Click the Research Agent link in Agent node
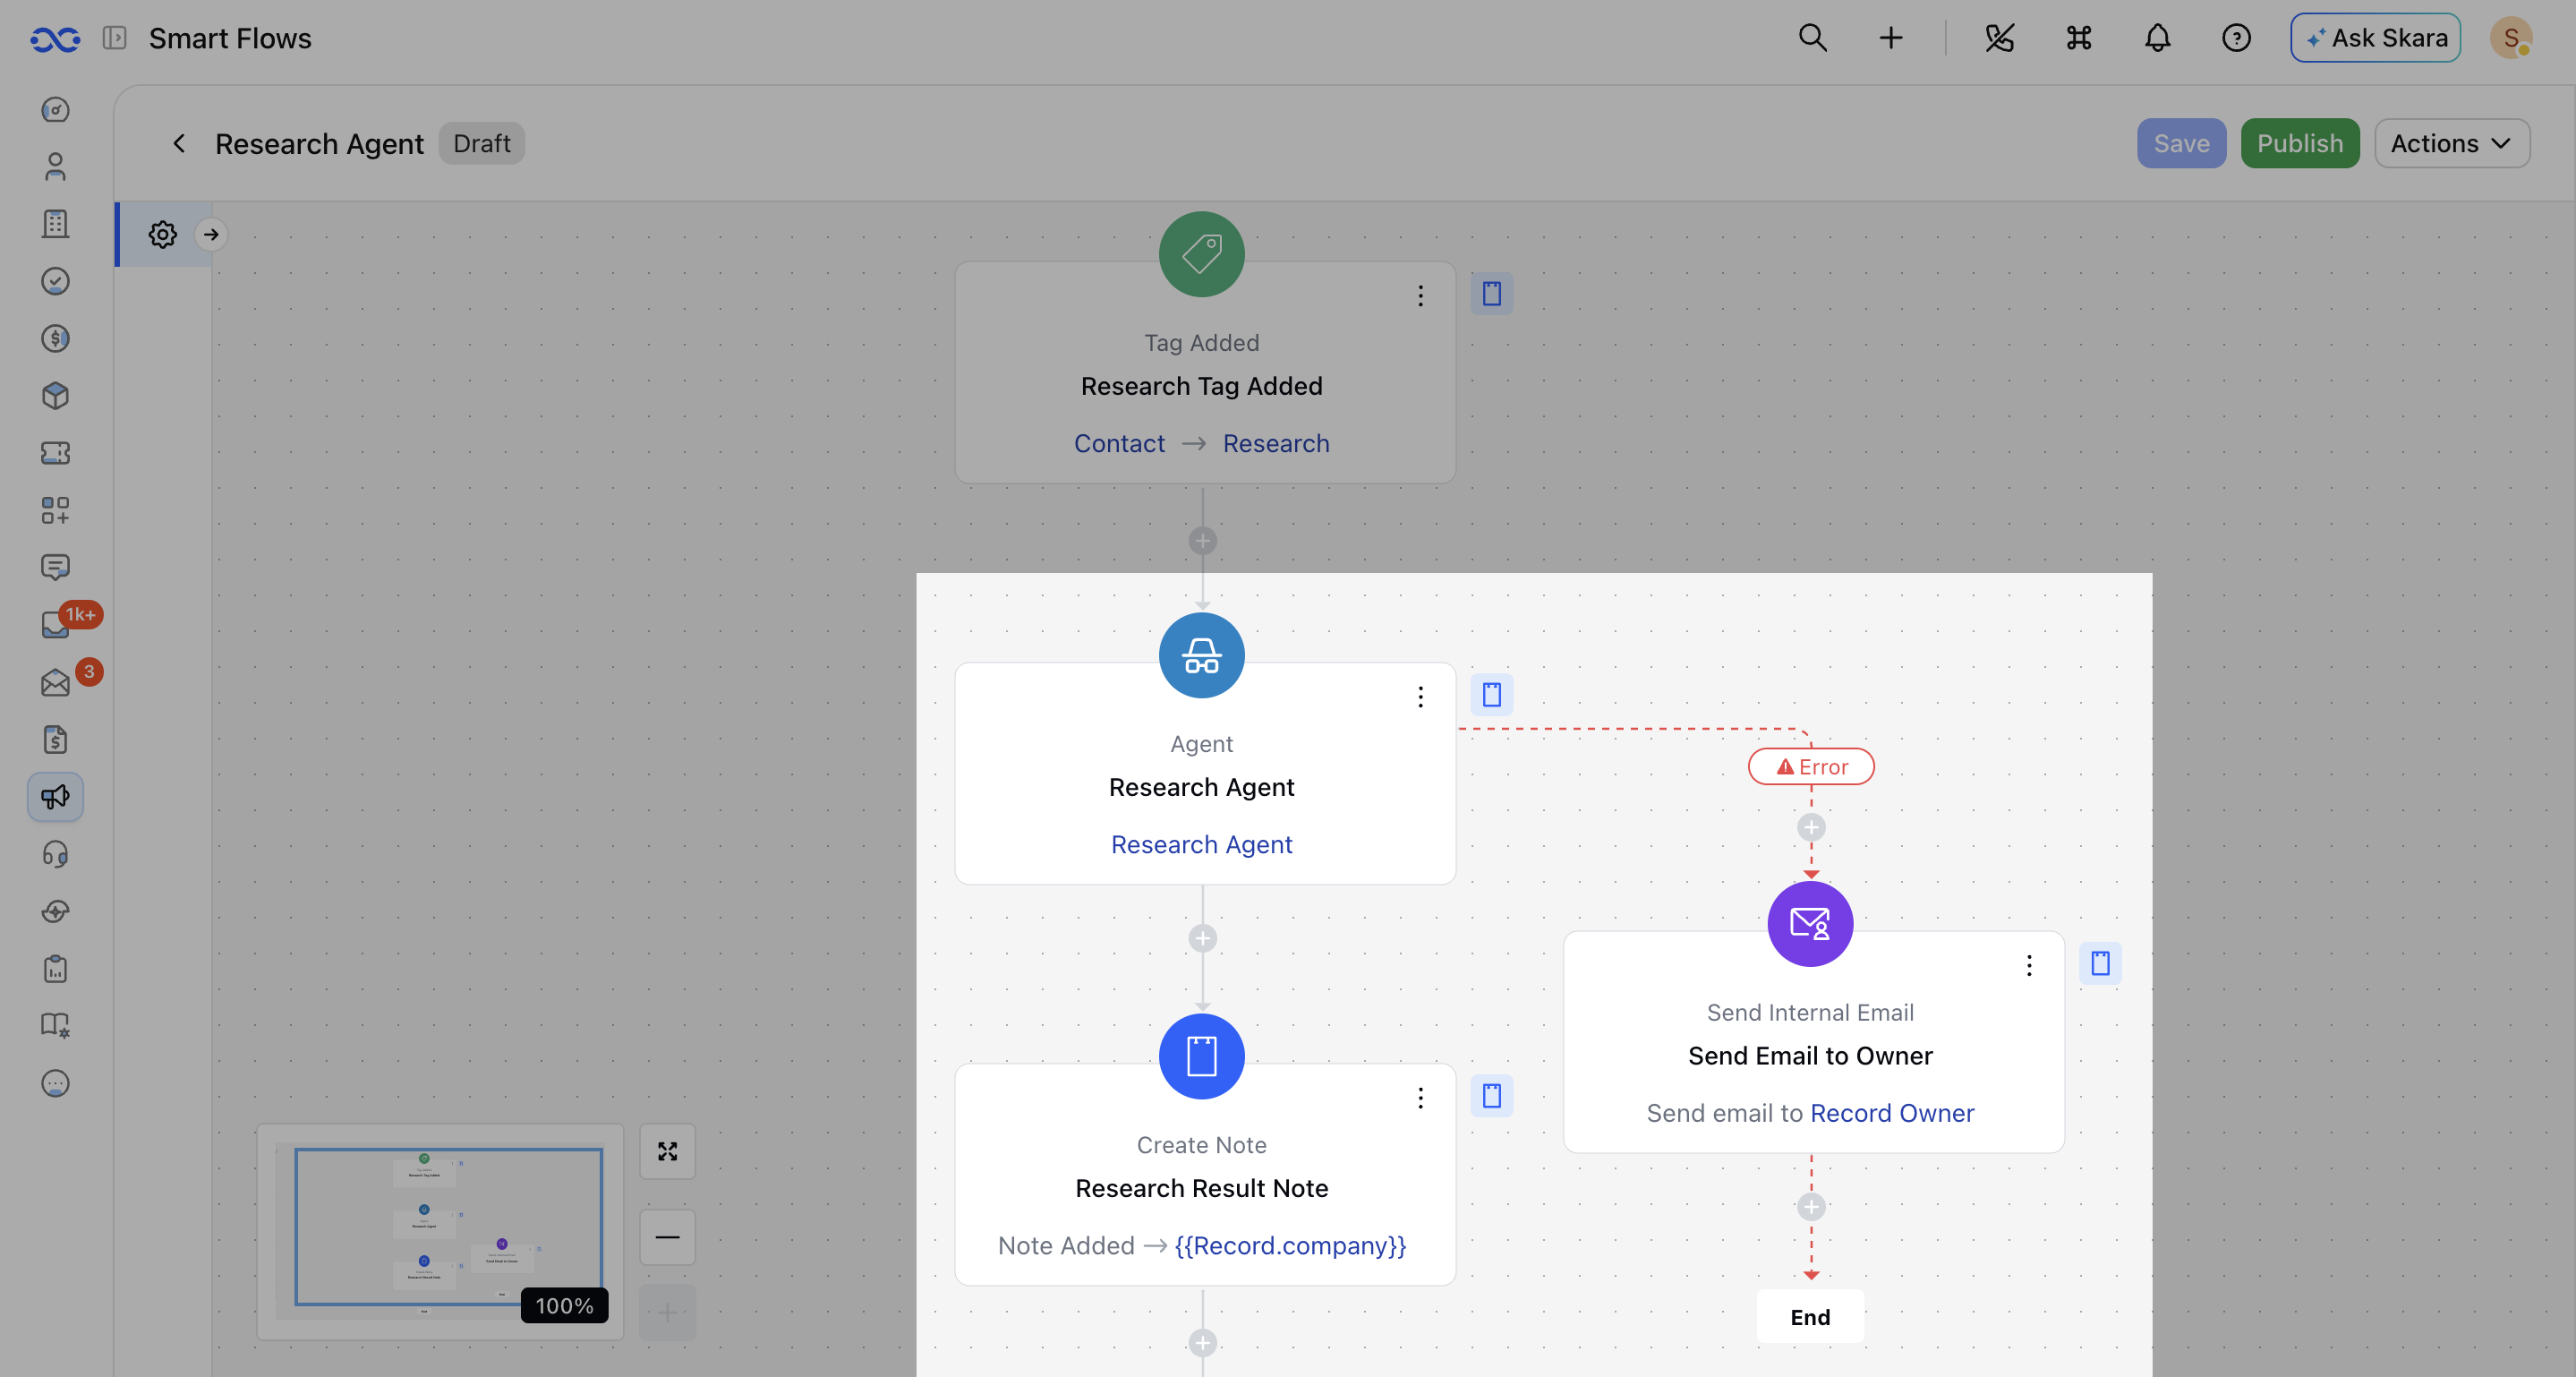The height and width of the screenshot is (1377, 2576). 1202,845
